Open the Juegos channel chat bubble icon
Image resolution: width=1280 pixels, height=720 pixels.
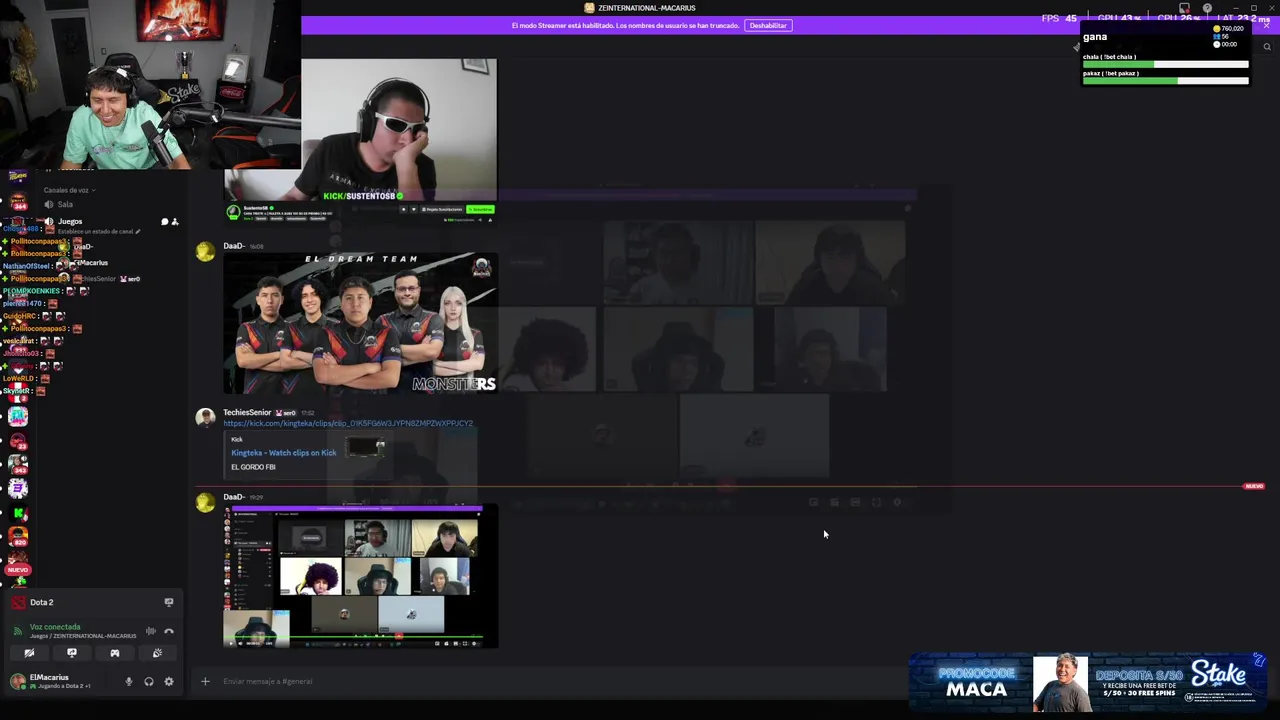pyautogui.click(x=165, y=221)
